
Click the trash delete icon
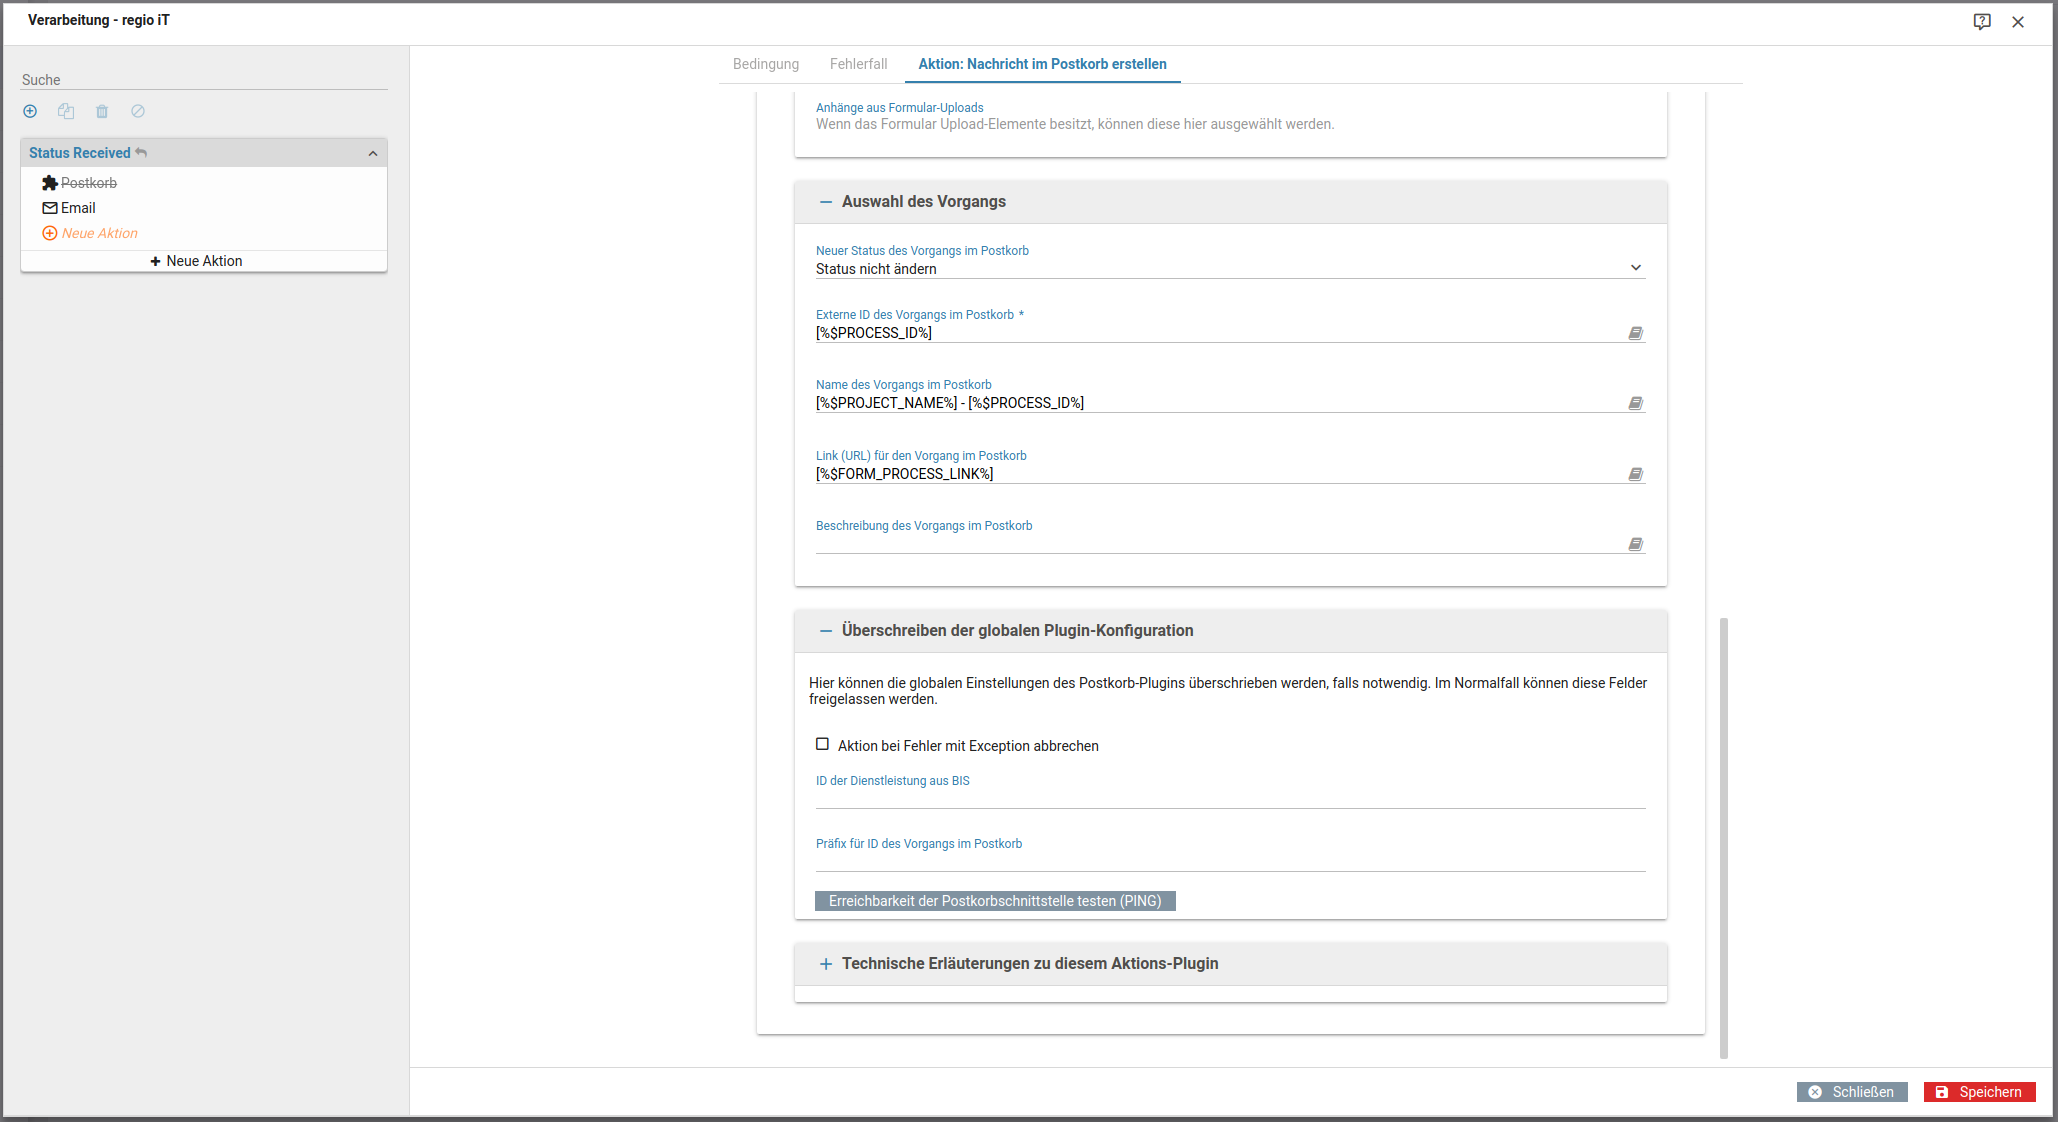point(102,111)
